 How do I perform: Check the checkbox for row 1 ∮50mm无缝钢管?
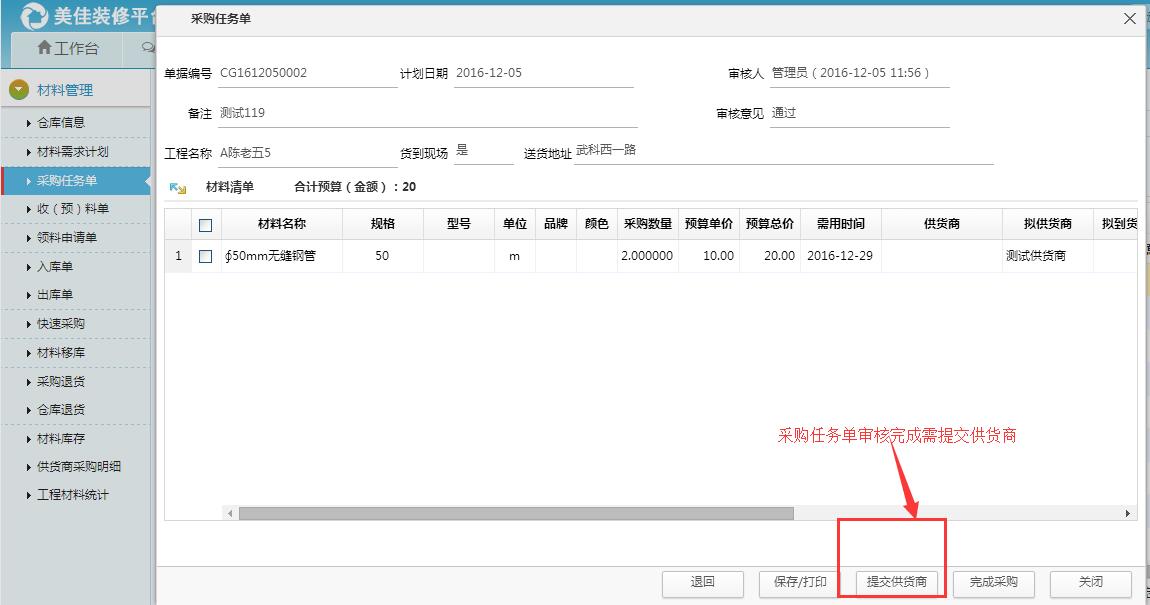[x=204, y=256]
